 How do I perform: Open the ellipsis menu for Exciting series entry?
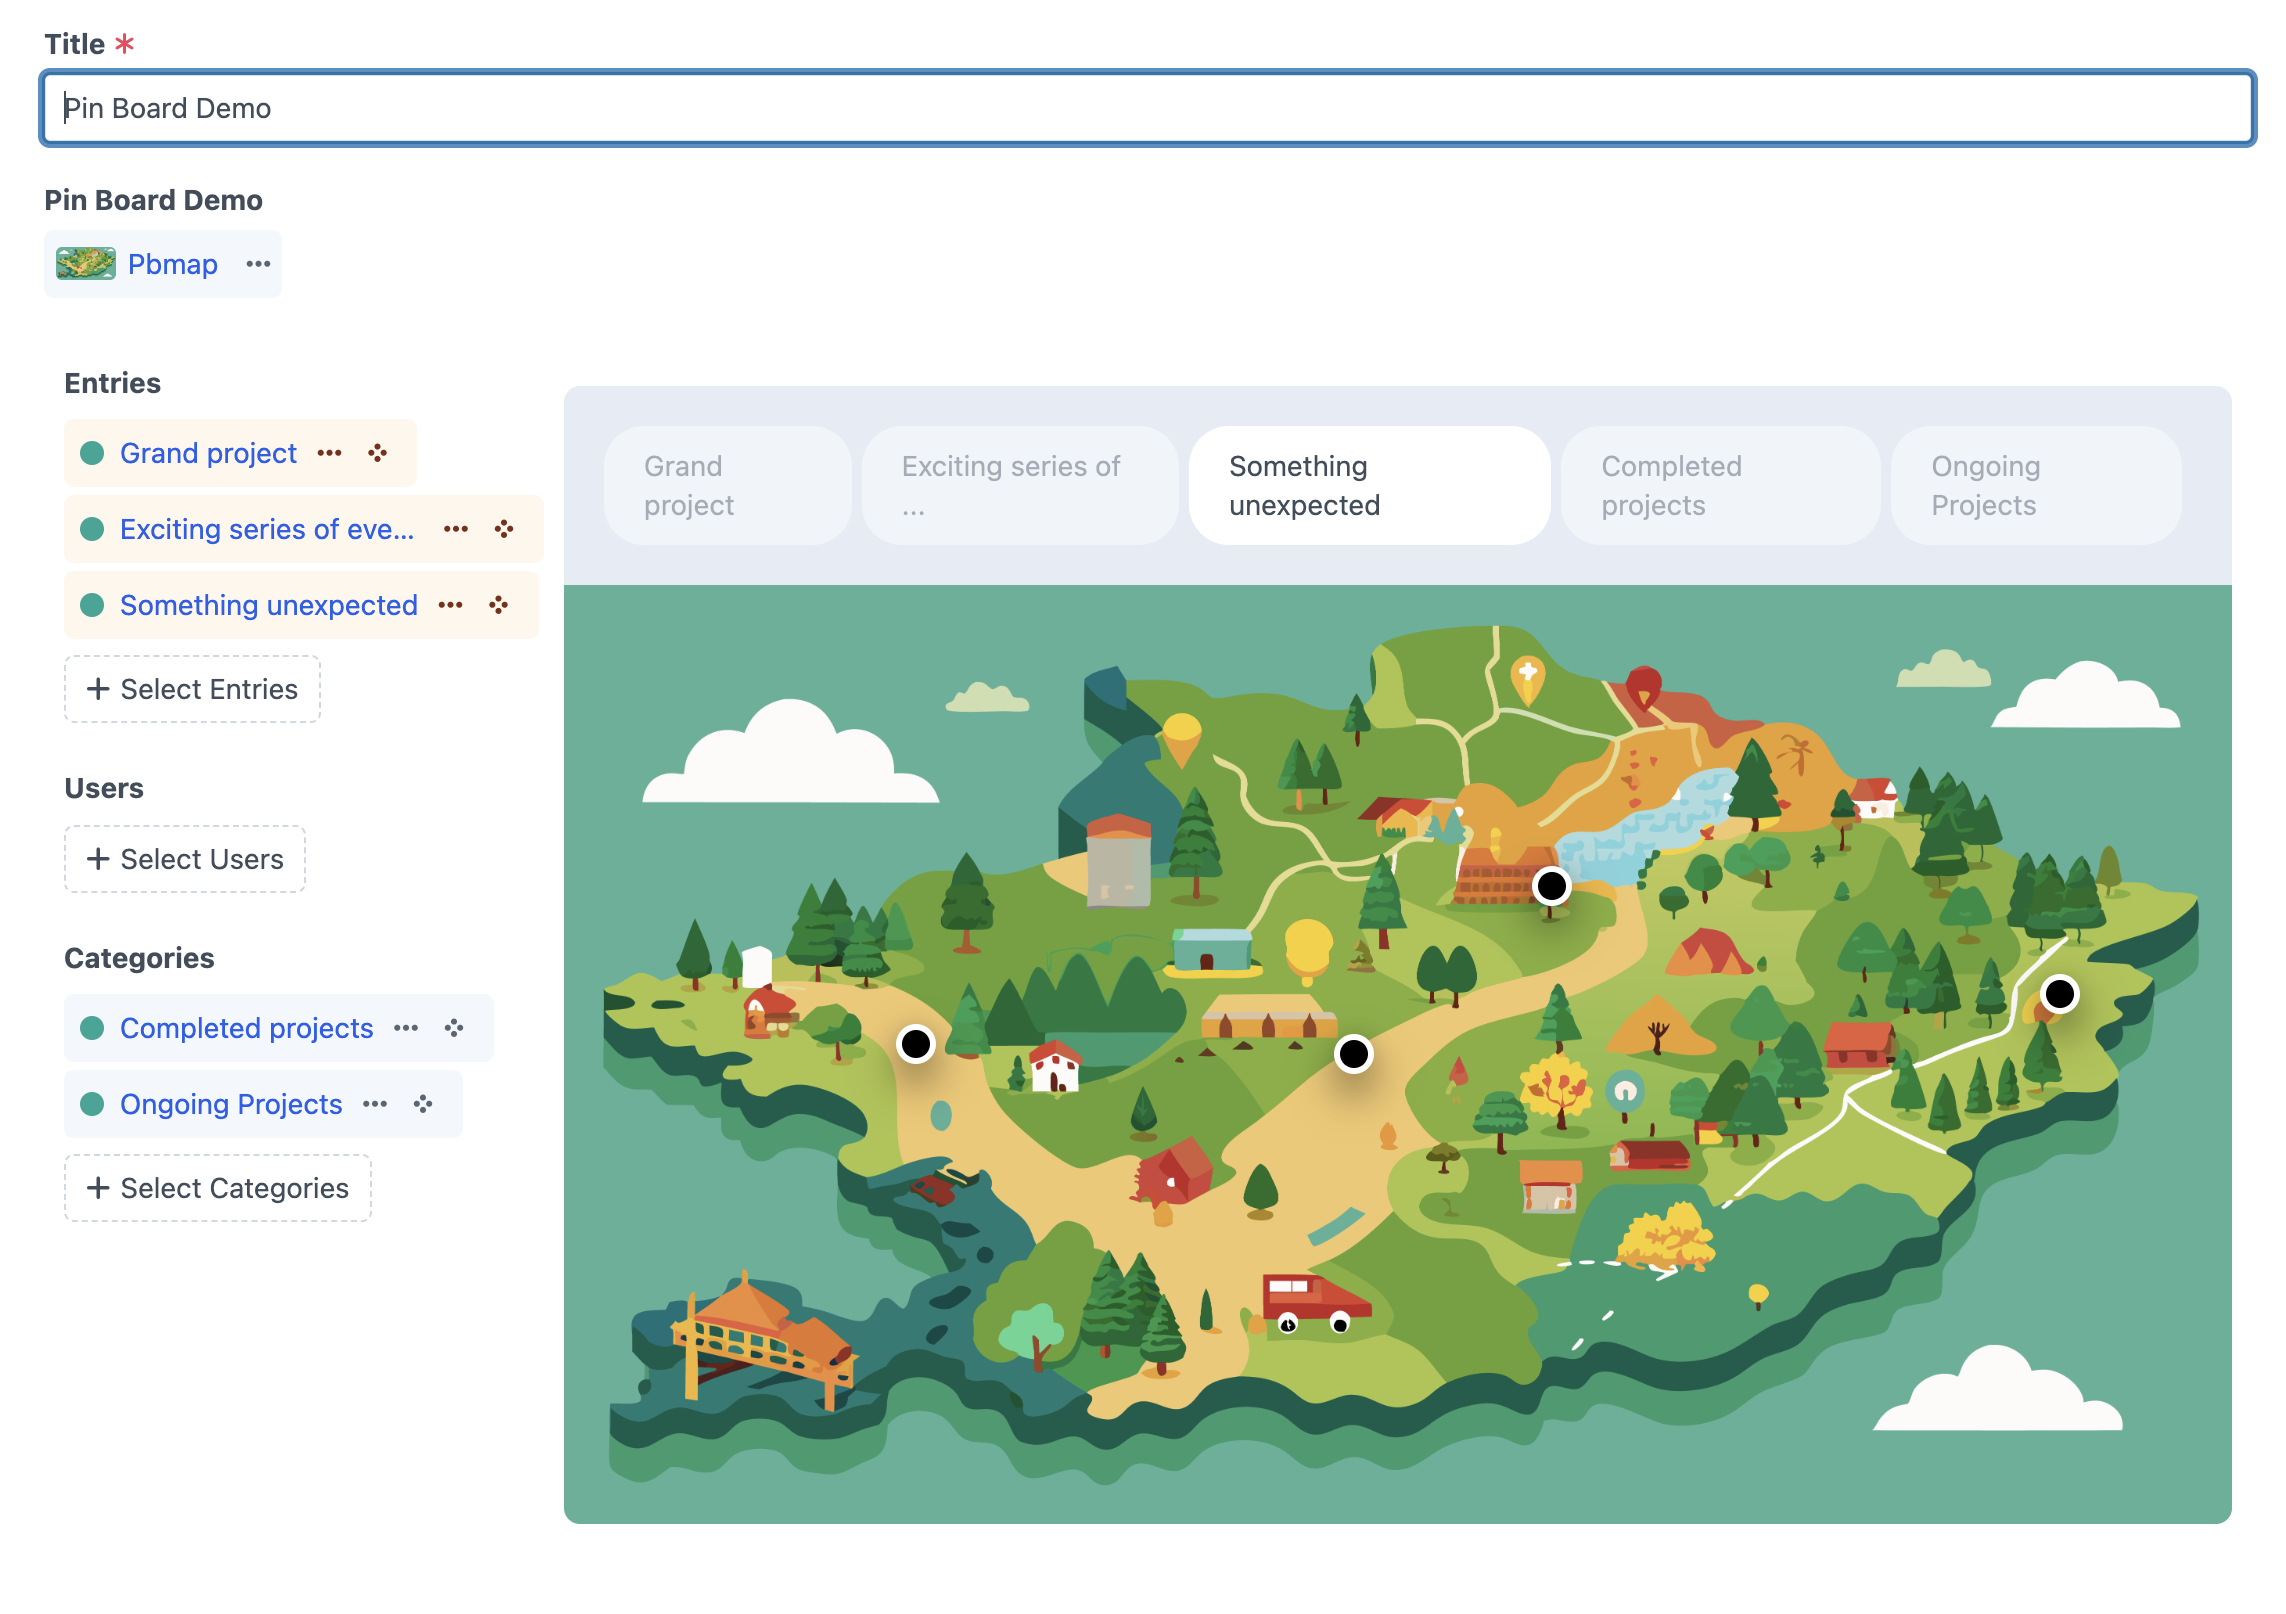click(x=456, y=529)
